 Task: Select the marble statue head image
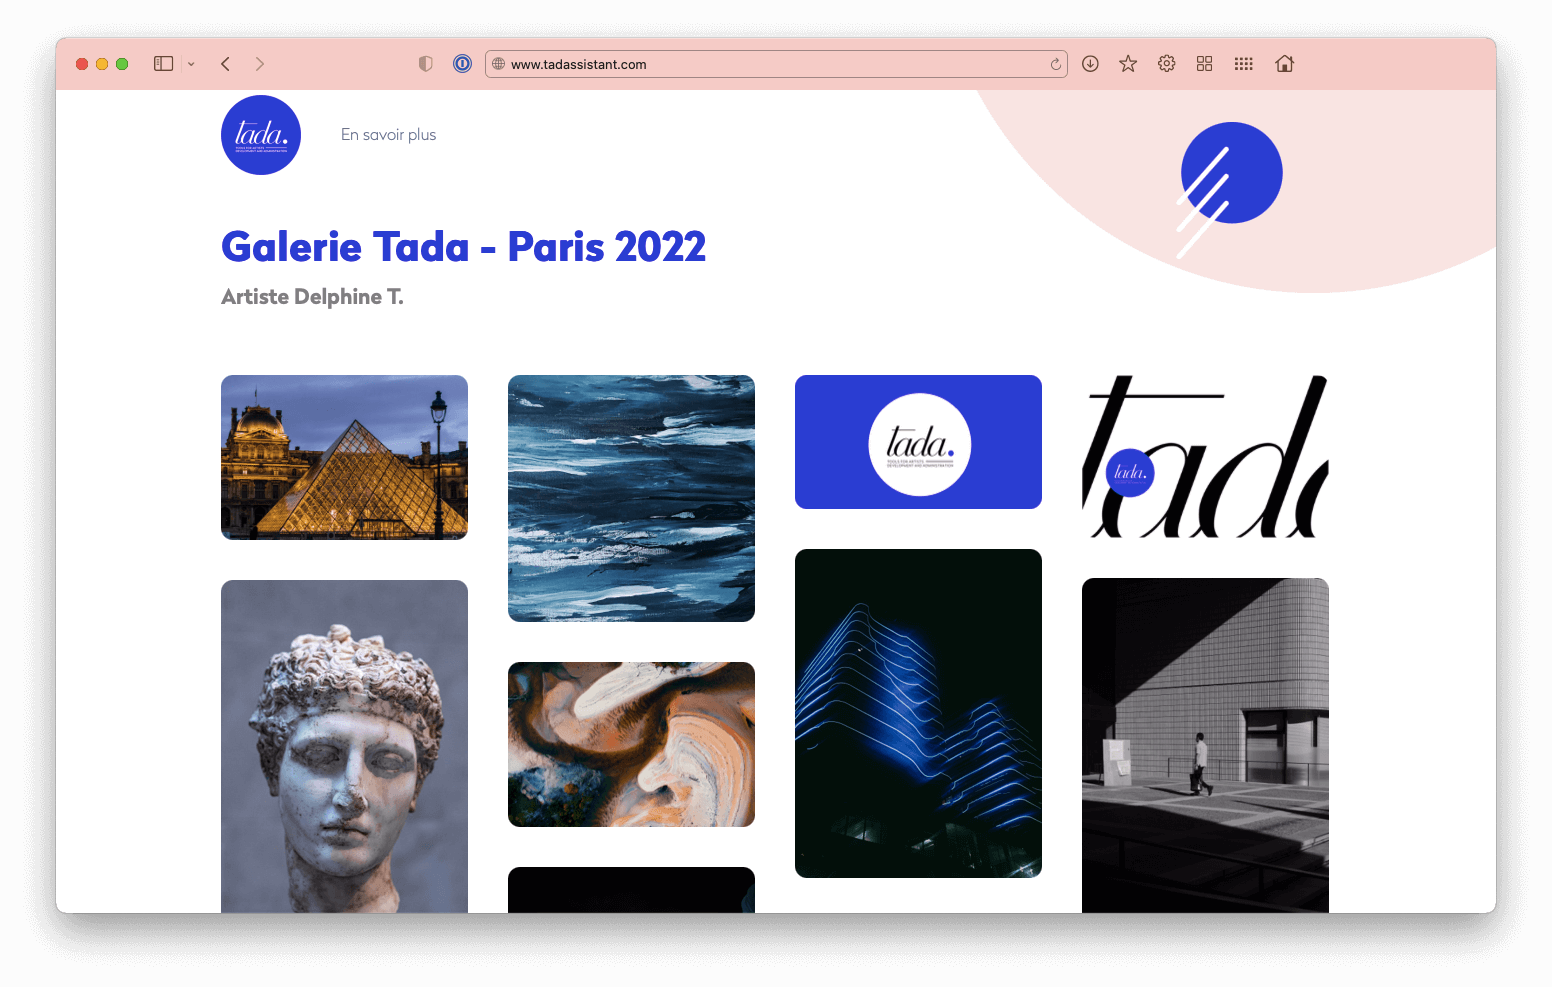click(x=344, y=745)
